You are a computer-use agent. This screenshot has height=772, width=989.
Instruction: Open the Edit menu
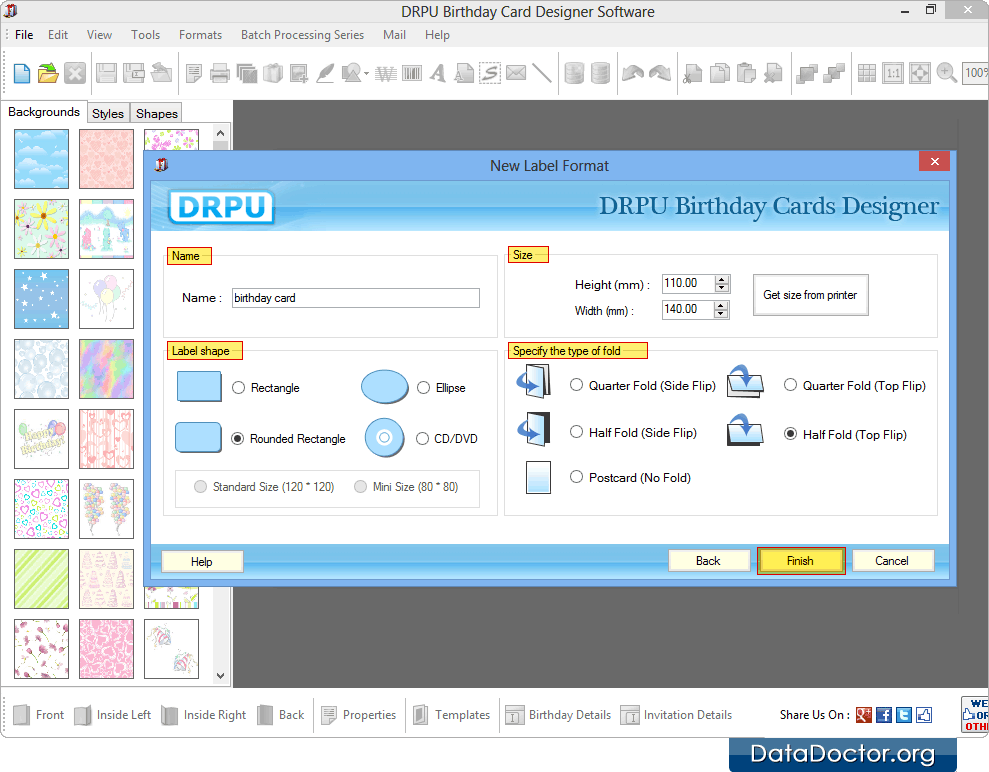(x=58, y=35)
